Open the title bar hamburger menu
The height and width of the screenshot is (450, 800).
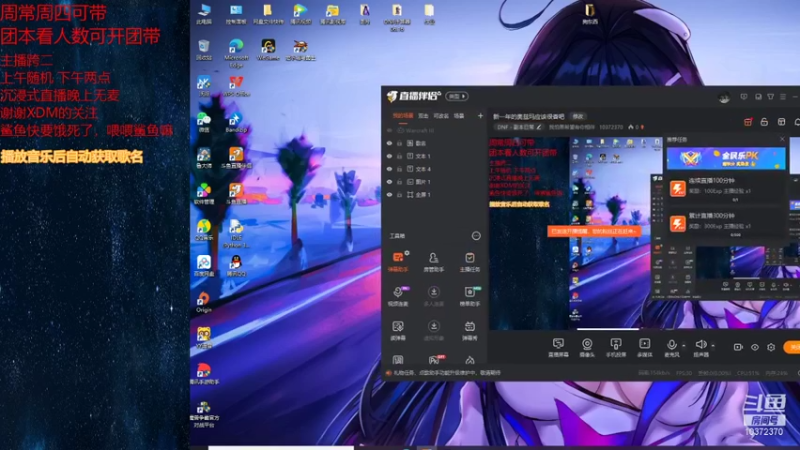(783, 96)
